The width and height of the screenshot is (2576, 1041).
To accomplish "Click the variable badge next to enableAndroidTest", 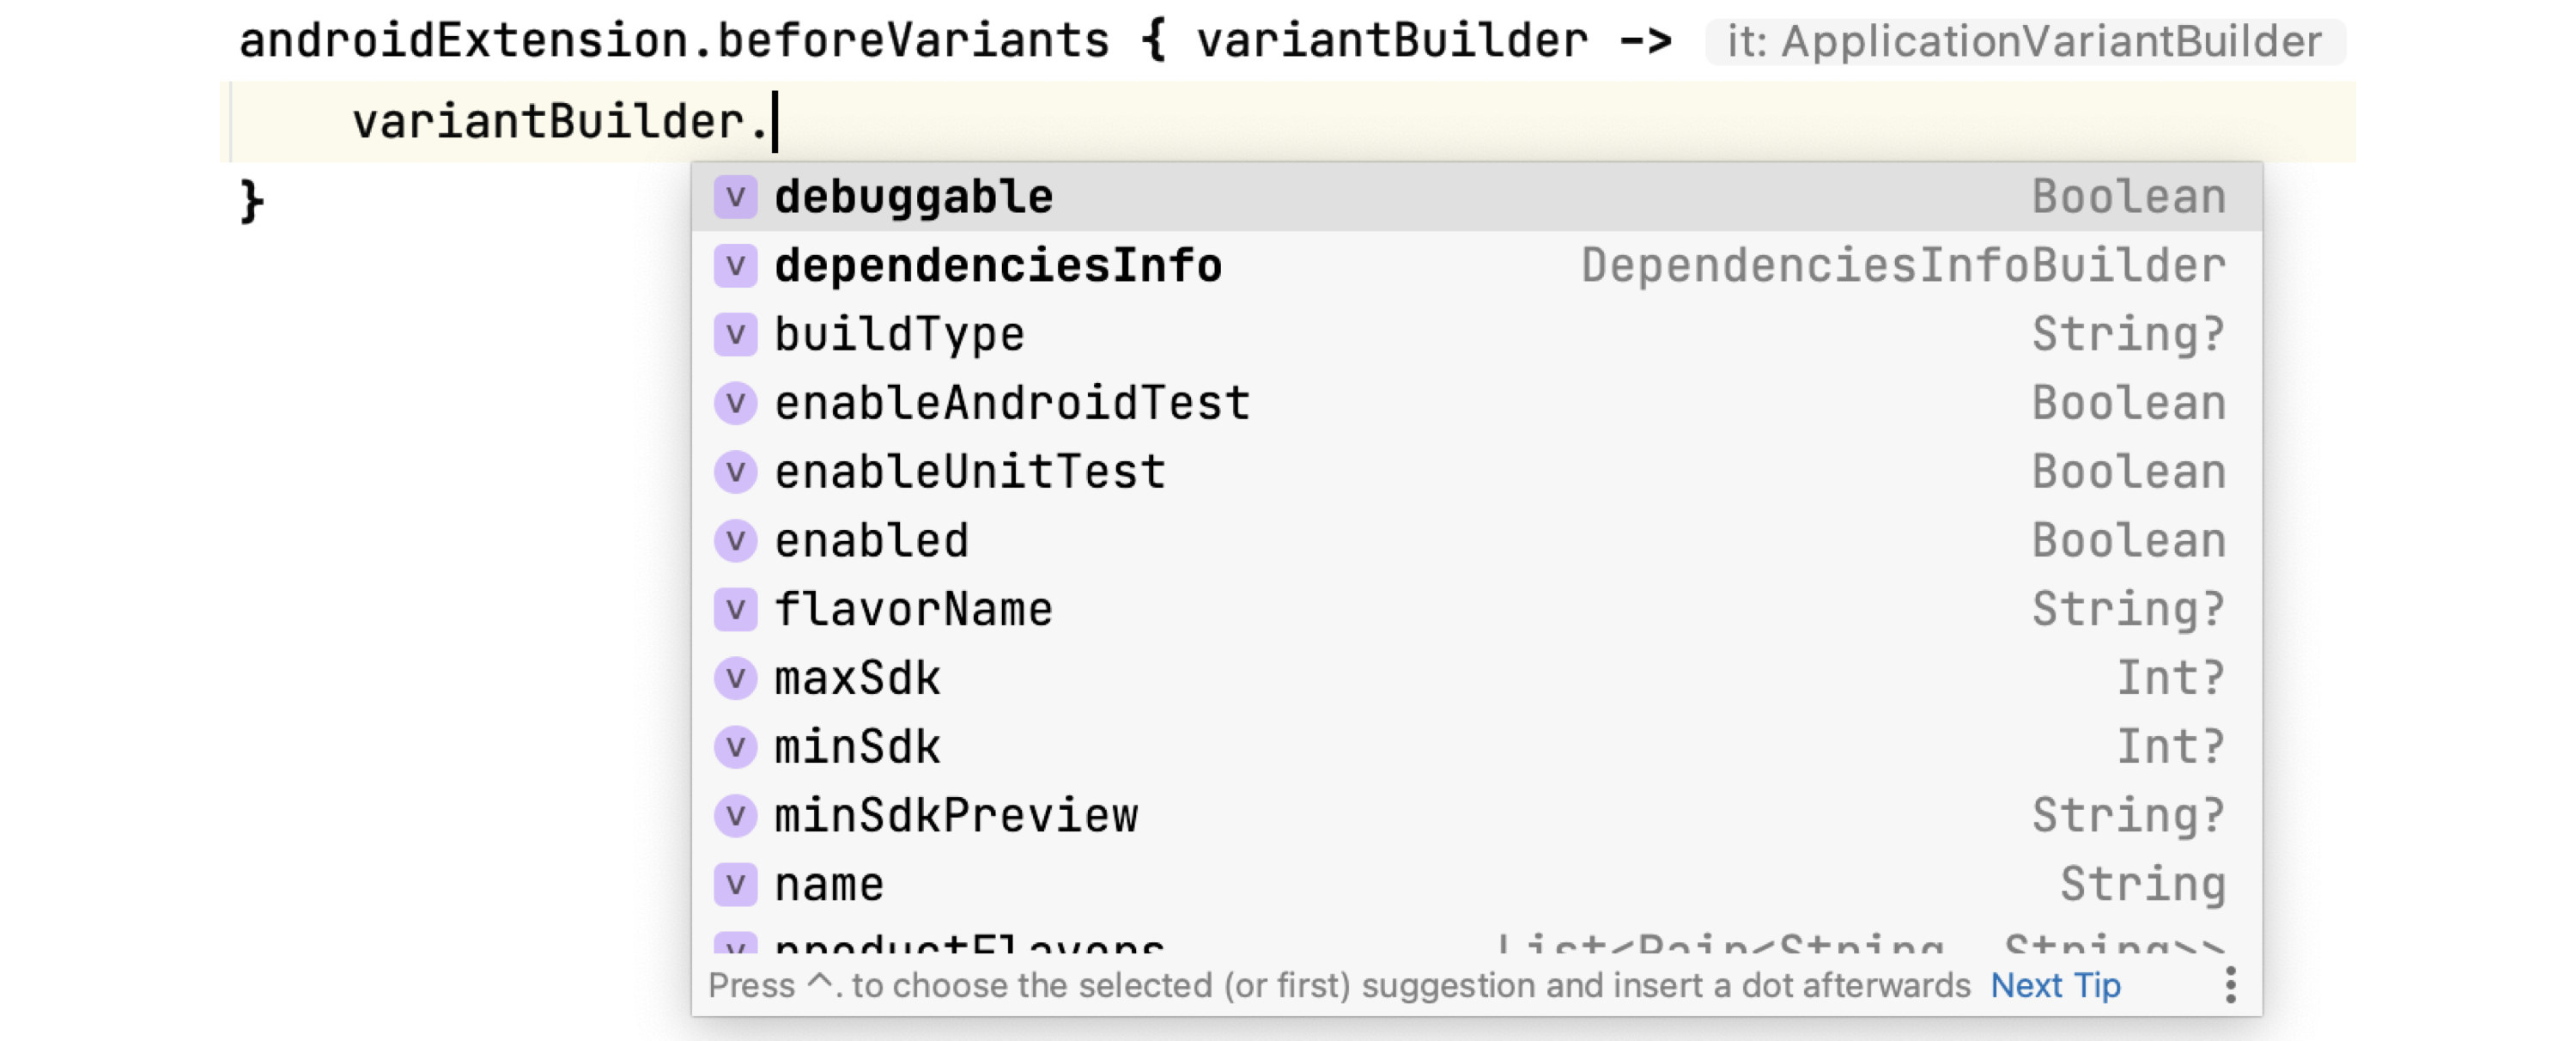I will [737, 402].
